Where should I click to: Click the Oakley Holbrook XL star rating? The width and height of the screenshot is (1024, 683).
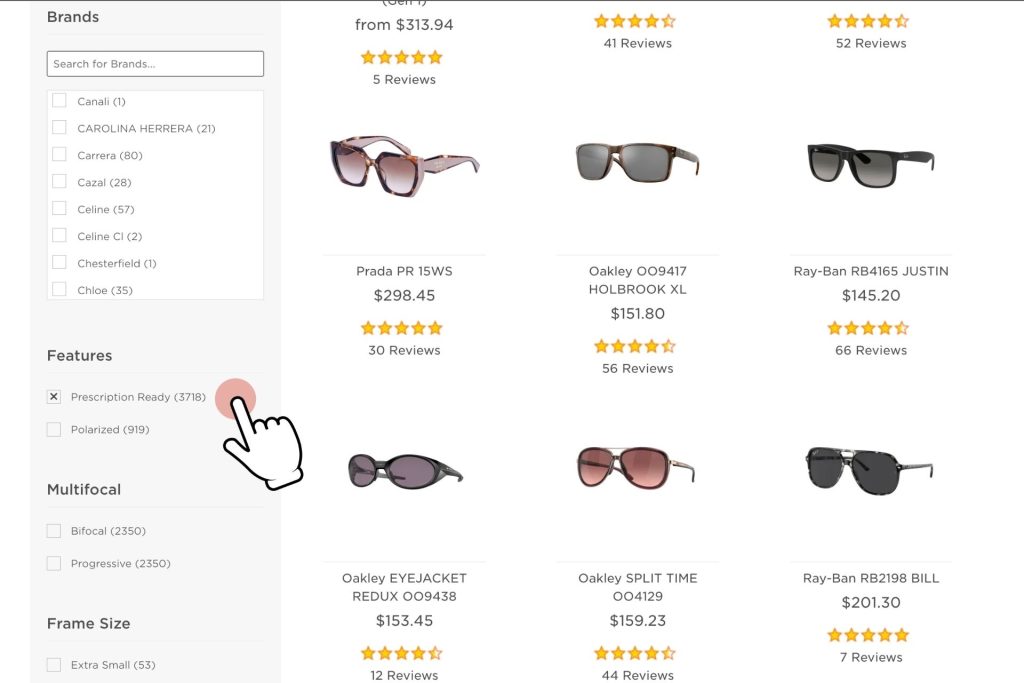coord(635,346)
